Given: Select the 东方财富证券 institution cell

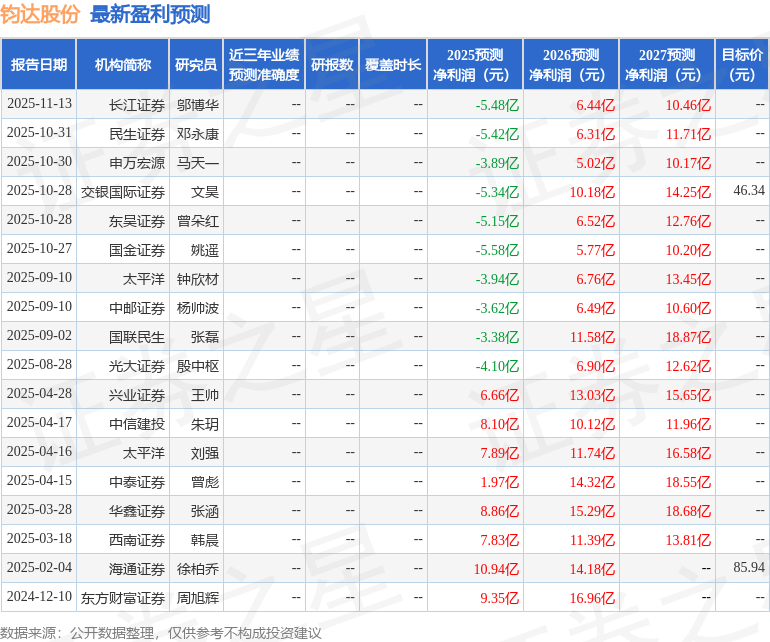Looking at the screenshot, I should [123, 598].
